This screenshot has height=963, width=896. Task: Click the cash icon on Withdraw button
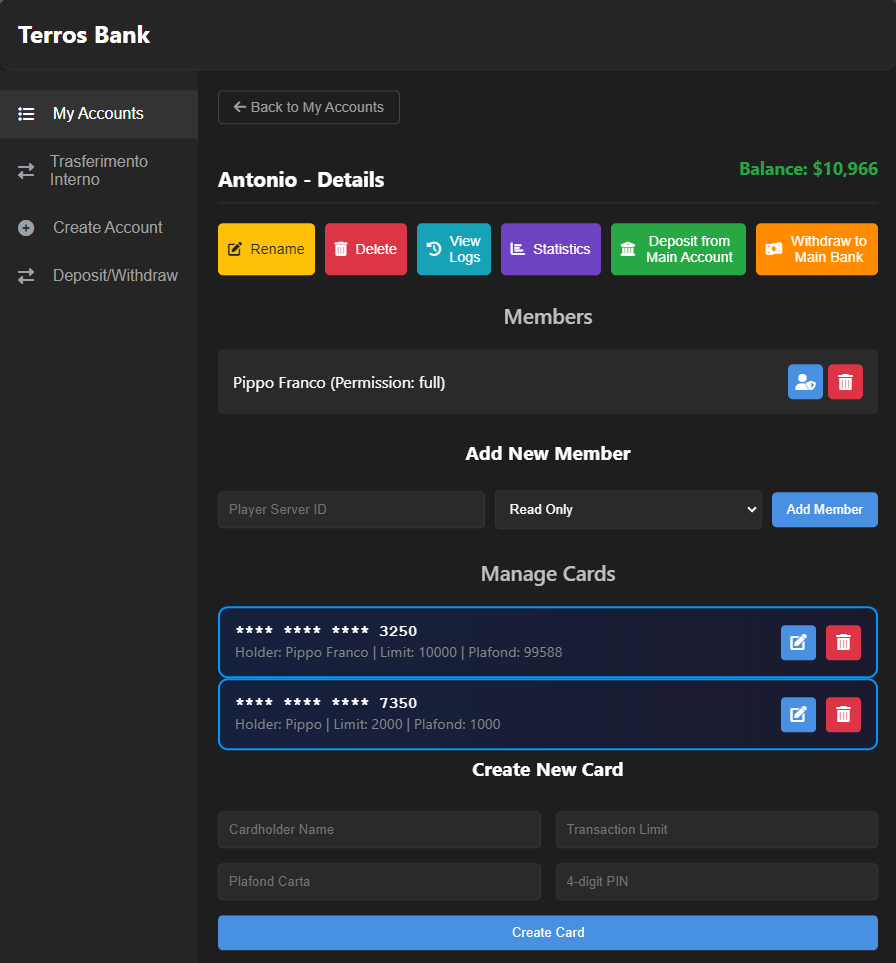[x=774, y=249]
